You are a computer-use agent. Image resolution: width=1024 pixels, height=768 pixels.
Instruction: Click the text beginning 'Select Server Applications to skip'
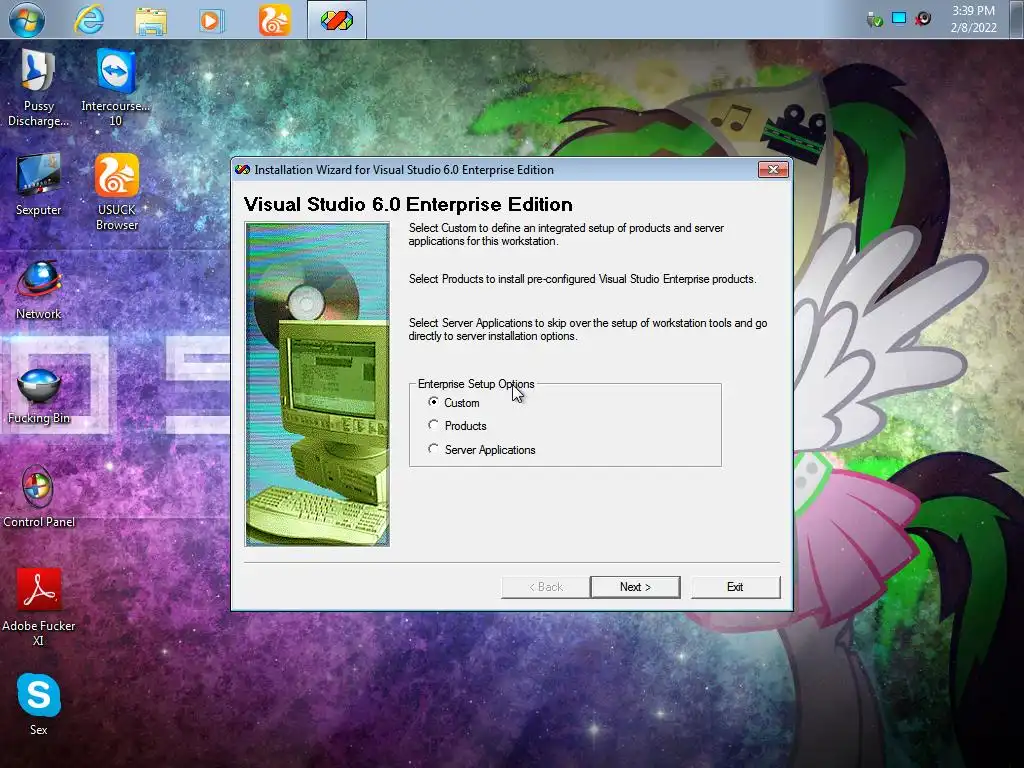588,329
